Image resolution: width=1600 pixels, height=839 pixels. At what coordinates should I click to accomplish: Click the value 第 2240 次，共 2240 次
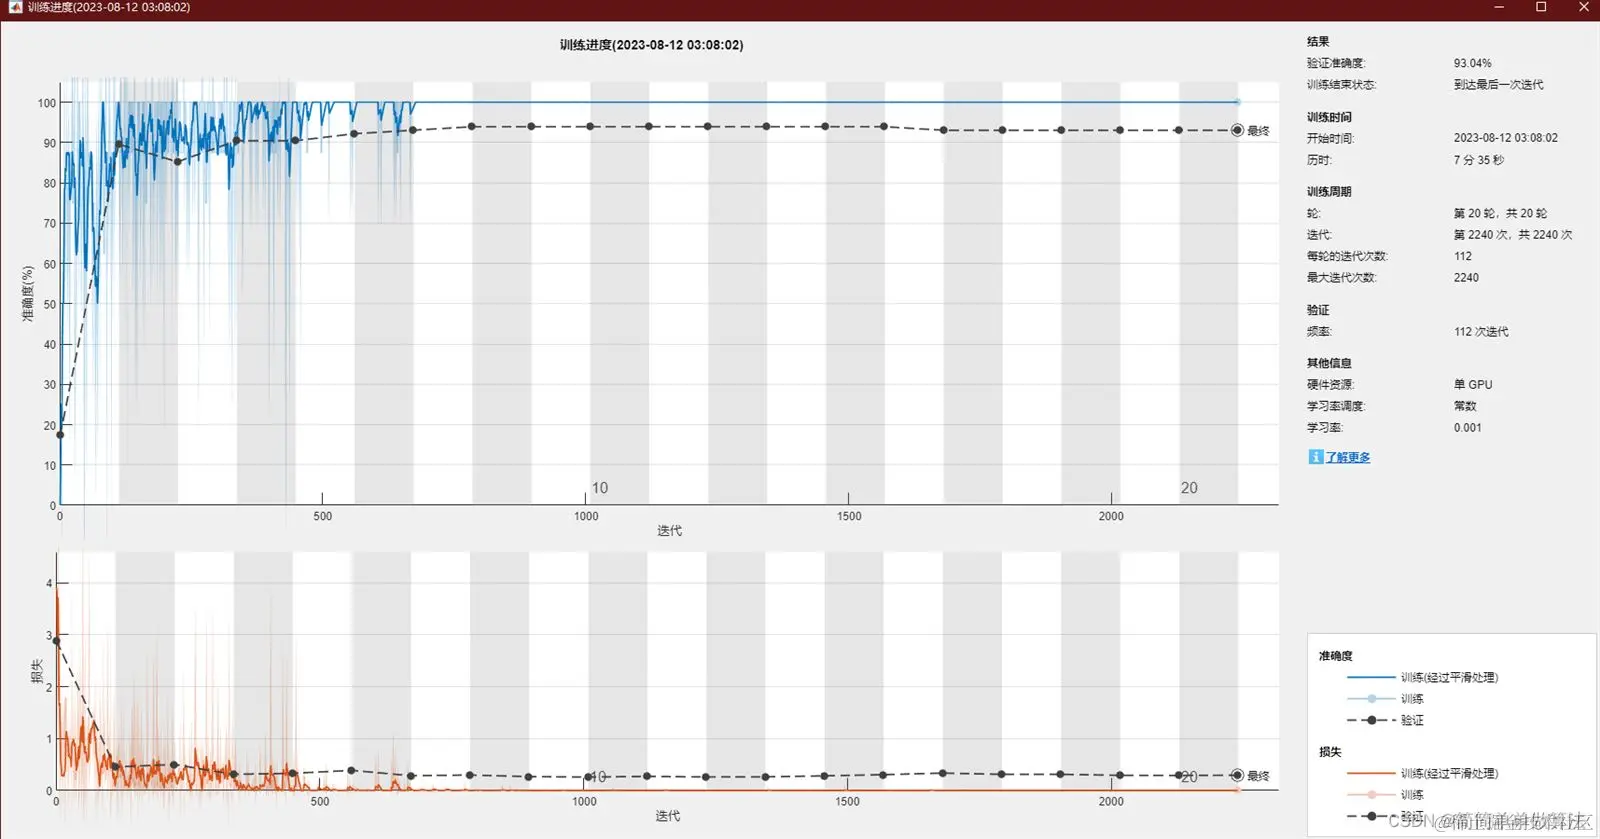[1513, 235]
